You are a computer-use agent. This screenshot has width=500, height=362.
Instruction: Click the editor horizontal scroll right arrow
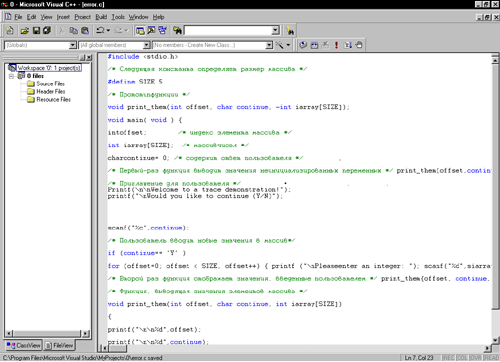(488, 349)
